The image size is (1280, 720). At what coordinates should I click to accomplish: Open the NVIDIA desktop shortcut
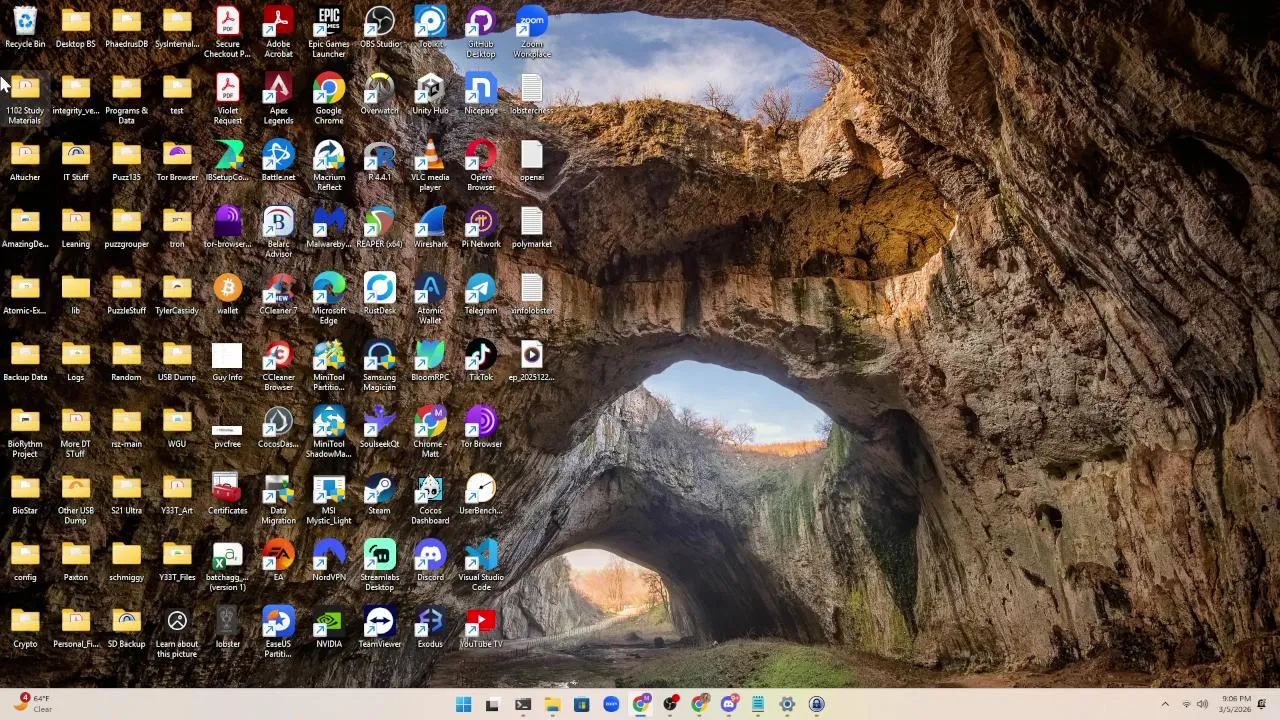click(x=329, y=628)
